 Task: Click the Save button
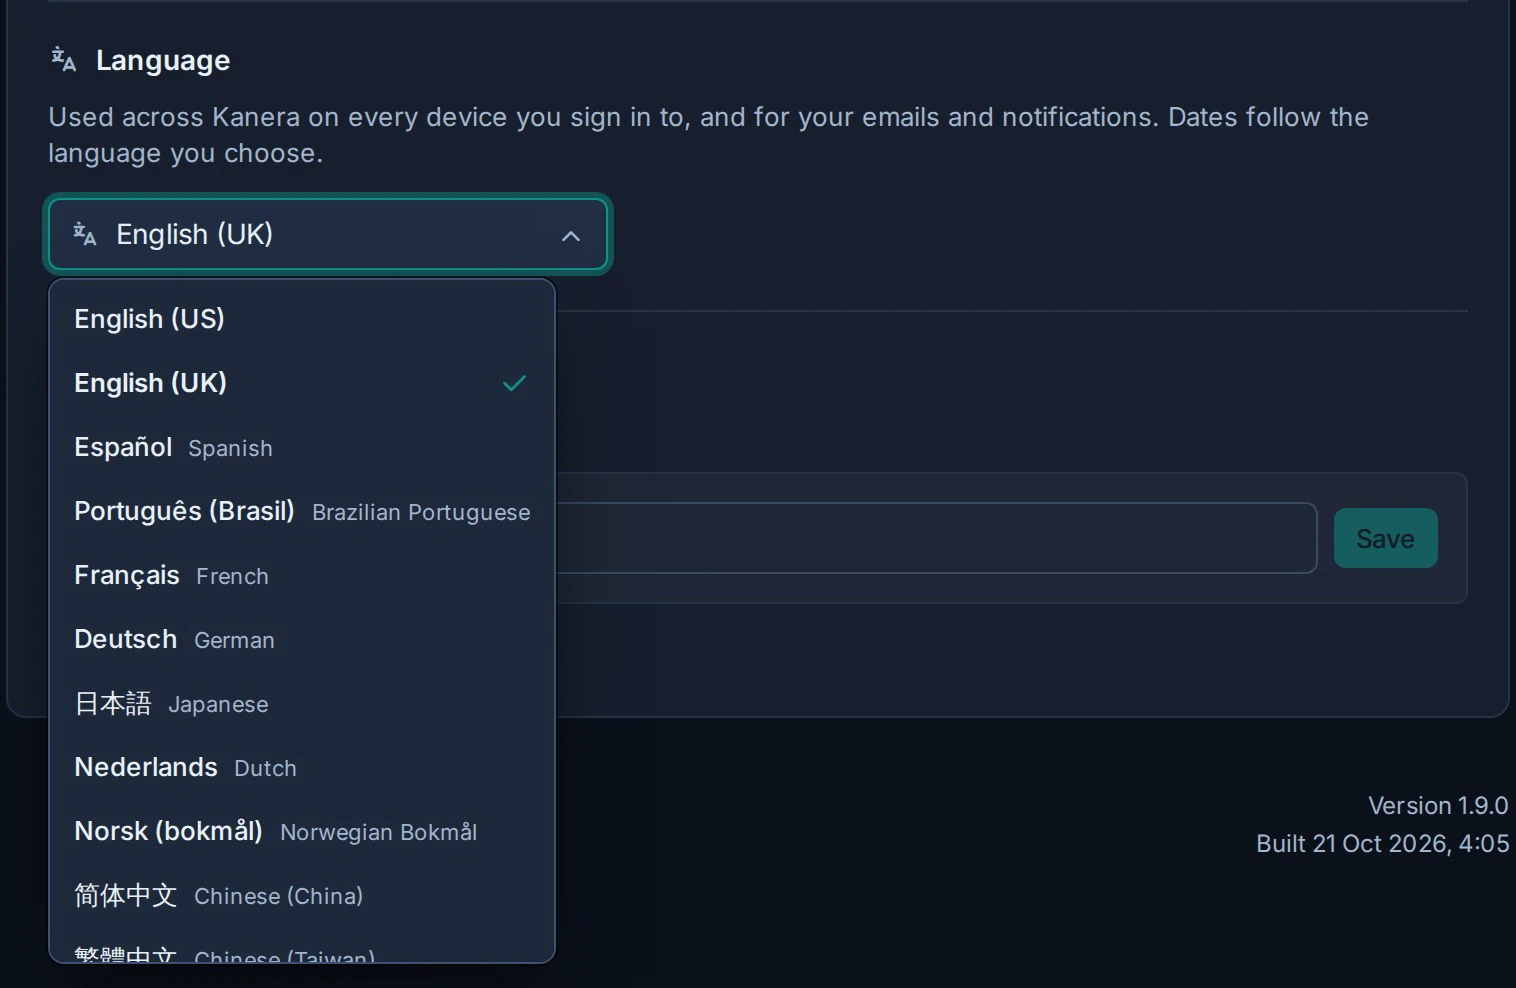(x=1385, y=538)
